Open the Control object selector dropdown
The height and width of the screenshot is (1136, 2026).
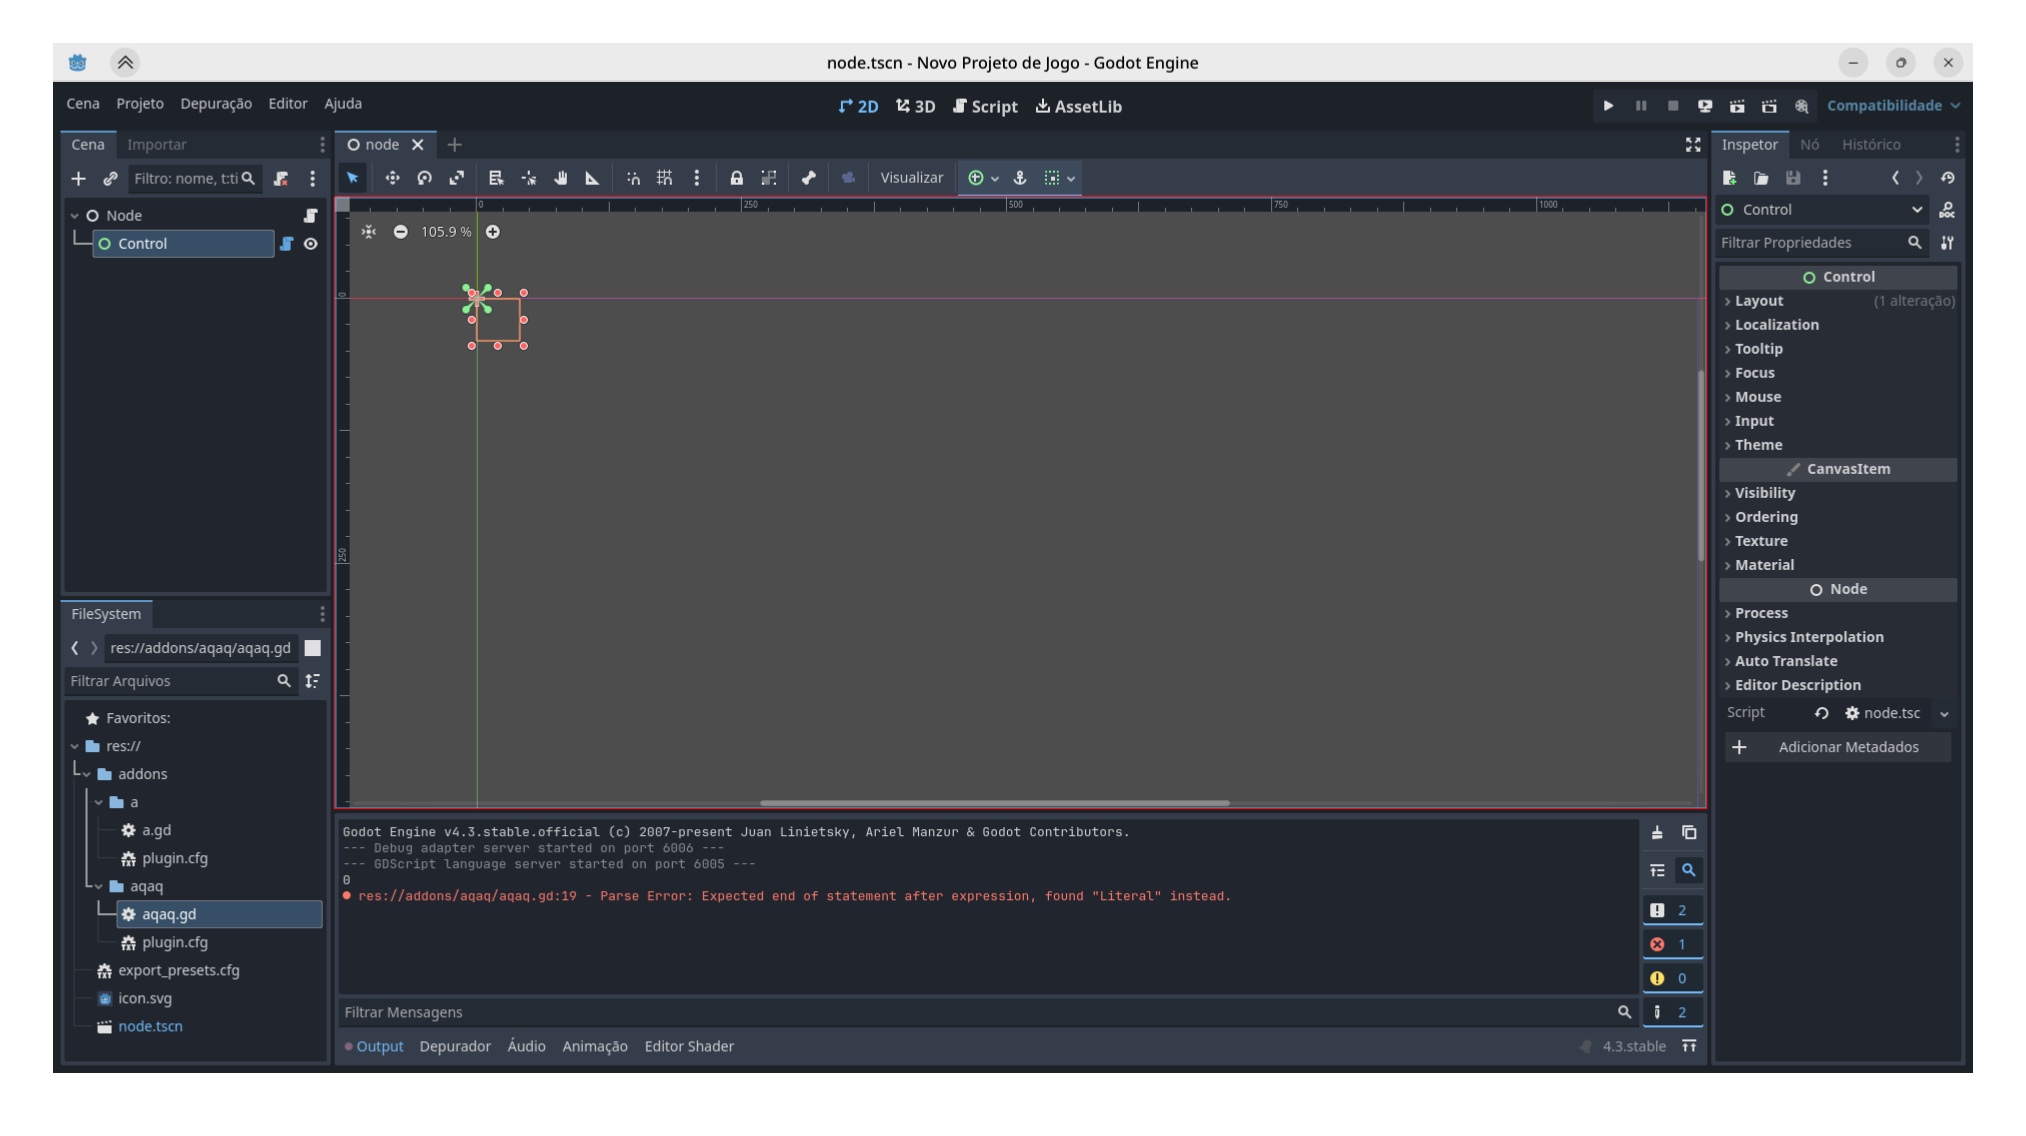(1823, 210)
